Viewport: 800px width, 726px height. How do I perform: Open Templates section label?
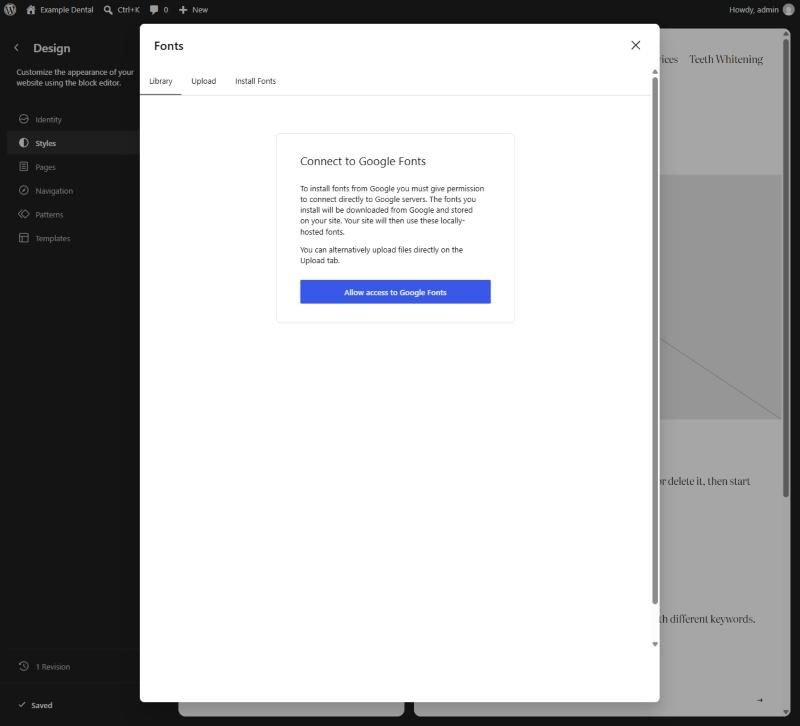point(53,238)
